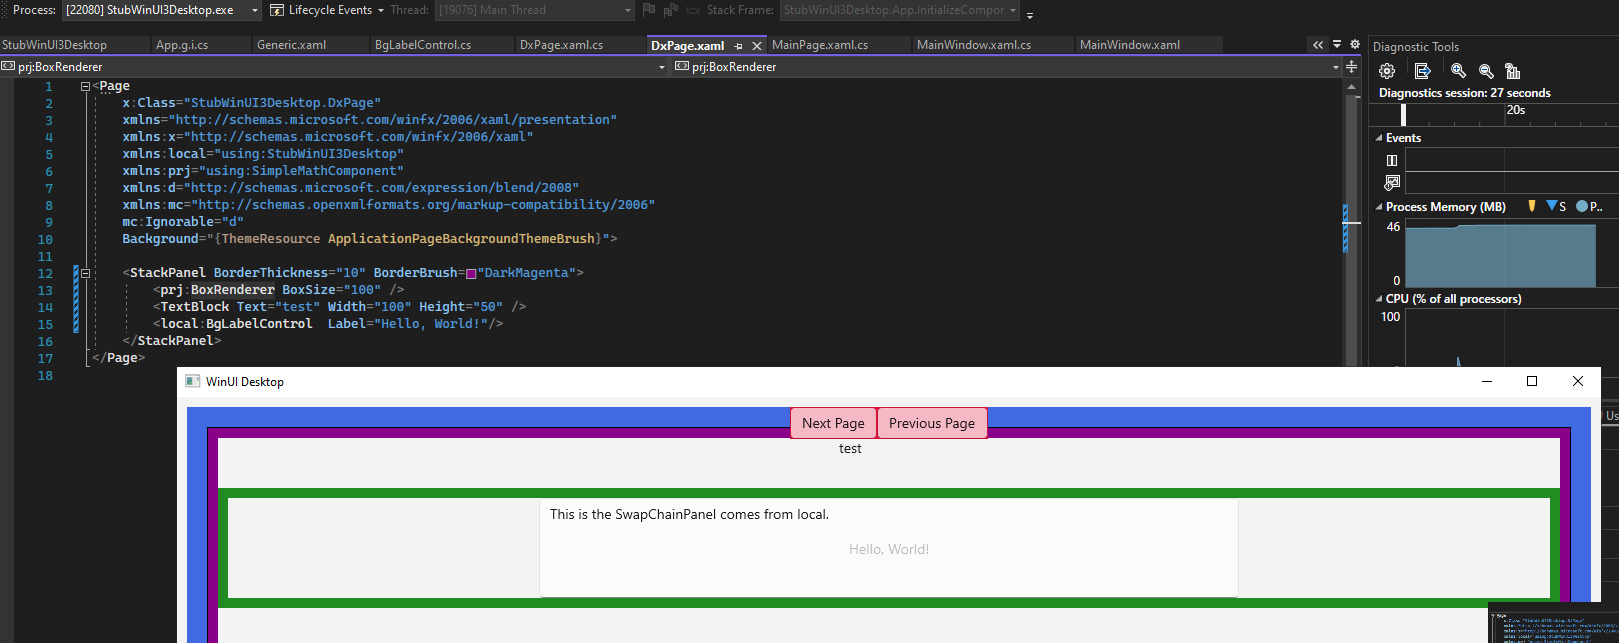Click the editor vertical scrollbar up arrow
This screenshot has height=643, width=1619.
tap(1352, 88)
